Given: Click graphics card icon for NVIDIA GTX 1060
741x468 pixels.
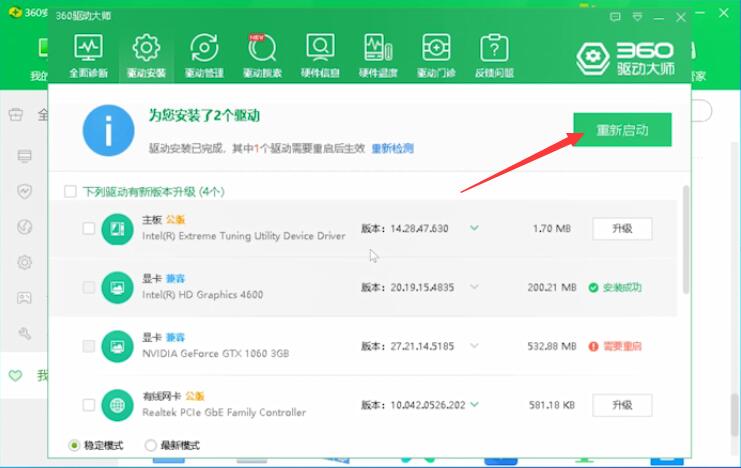Looking at the screenshot, I should (x=117, y=347).
